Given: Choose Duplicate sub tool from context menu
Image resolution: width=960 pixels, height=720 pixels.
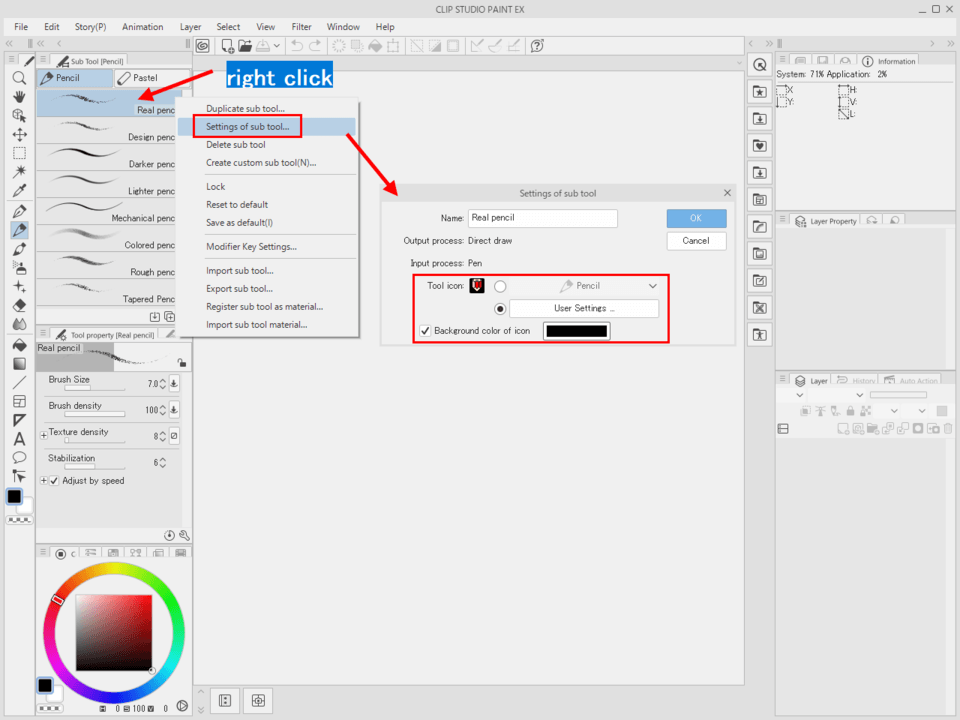Looking at the screenshot, I should pos(245,109).
